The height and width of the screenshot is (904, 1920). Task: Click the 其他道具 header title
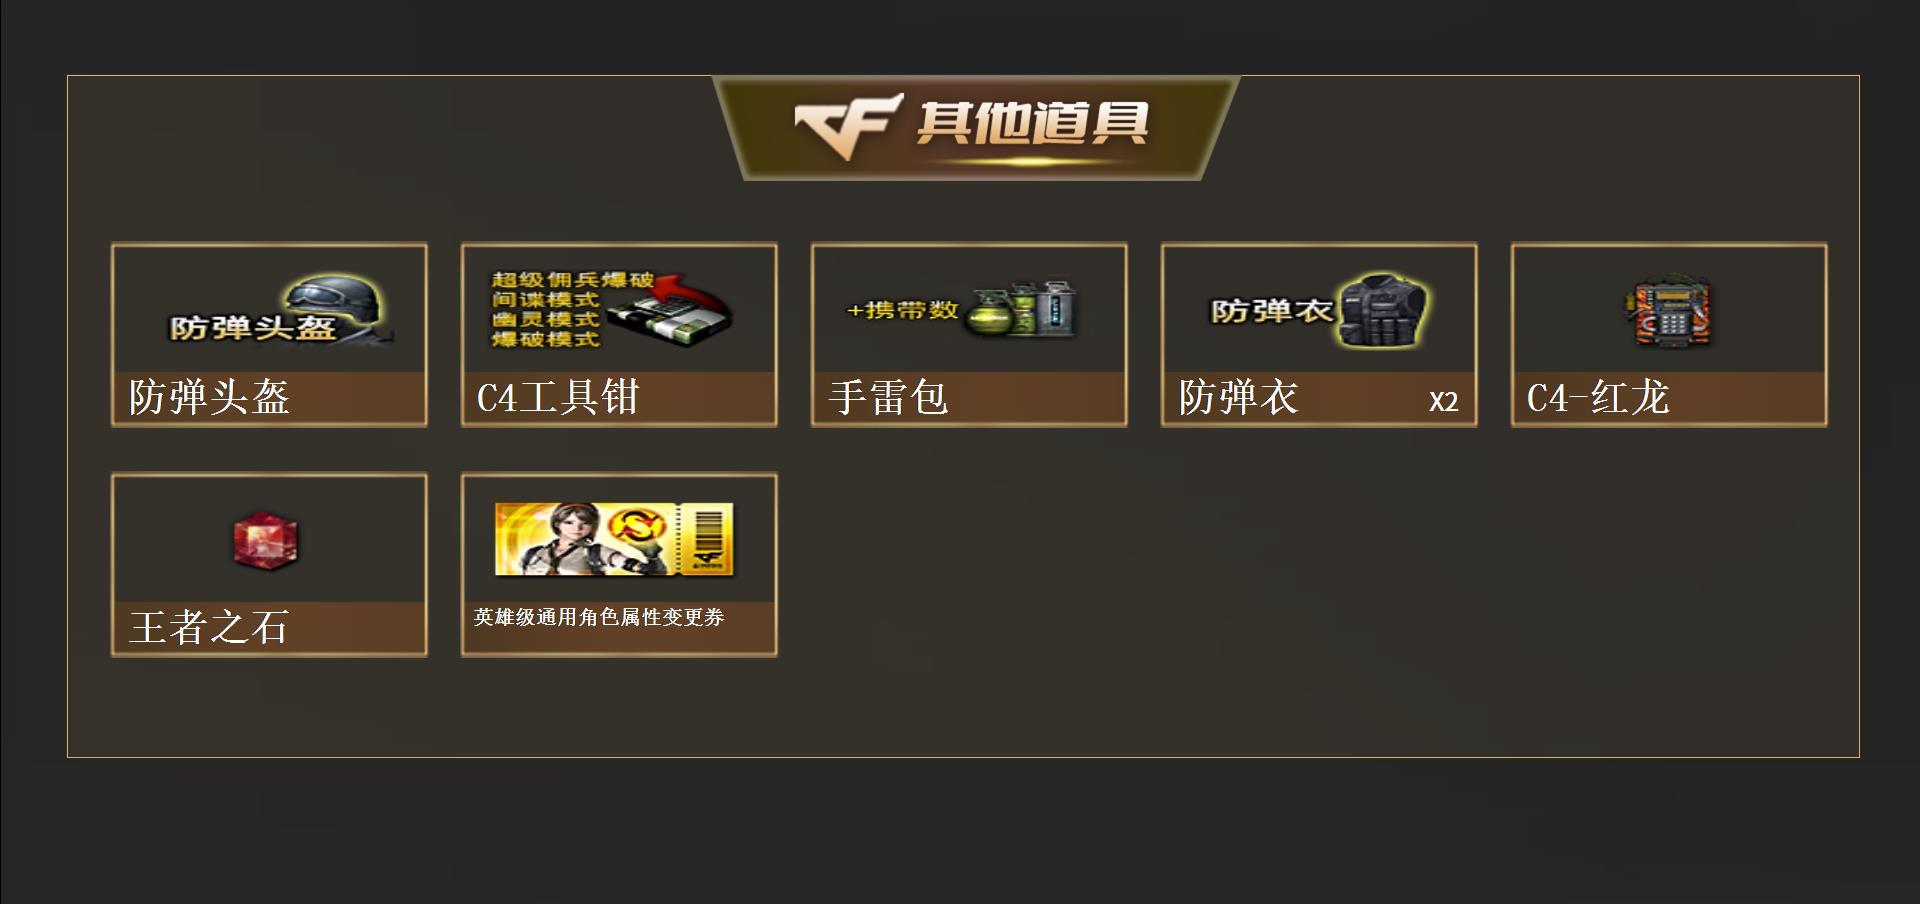(1032, 124)
